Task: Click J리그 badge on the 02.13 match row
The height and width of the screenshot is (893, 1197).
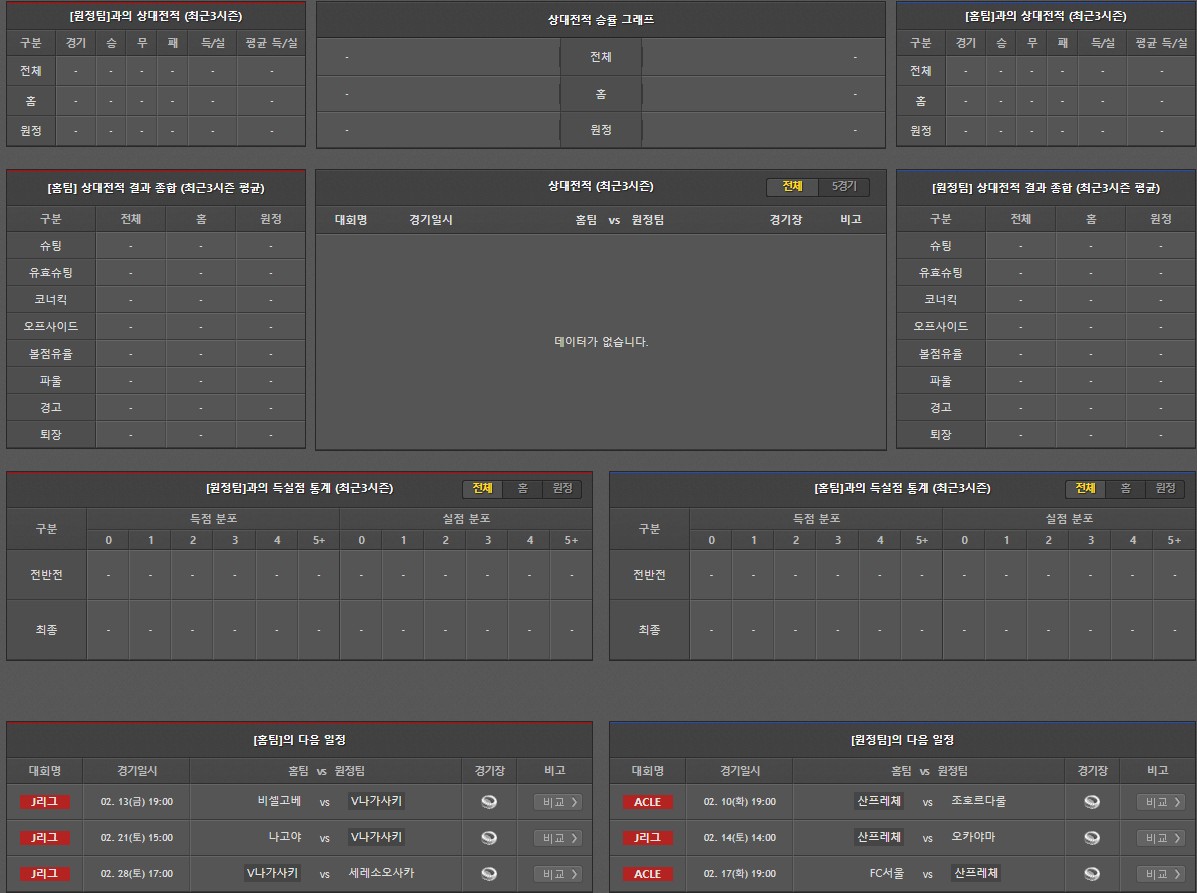Action: tap(45, 802)
